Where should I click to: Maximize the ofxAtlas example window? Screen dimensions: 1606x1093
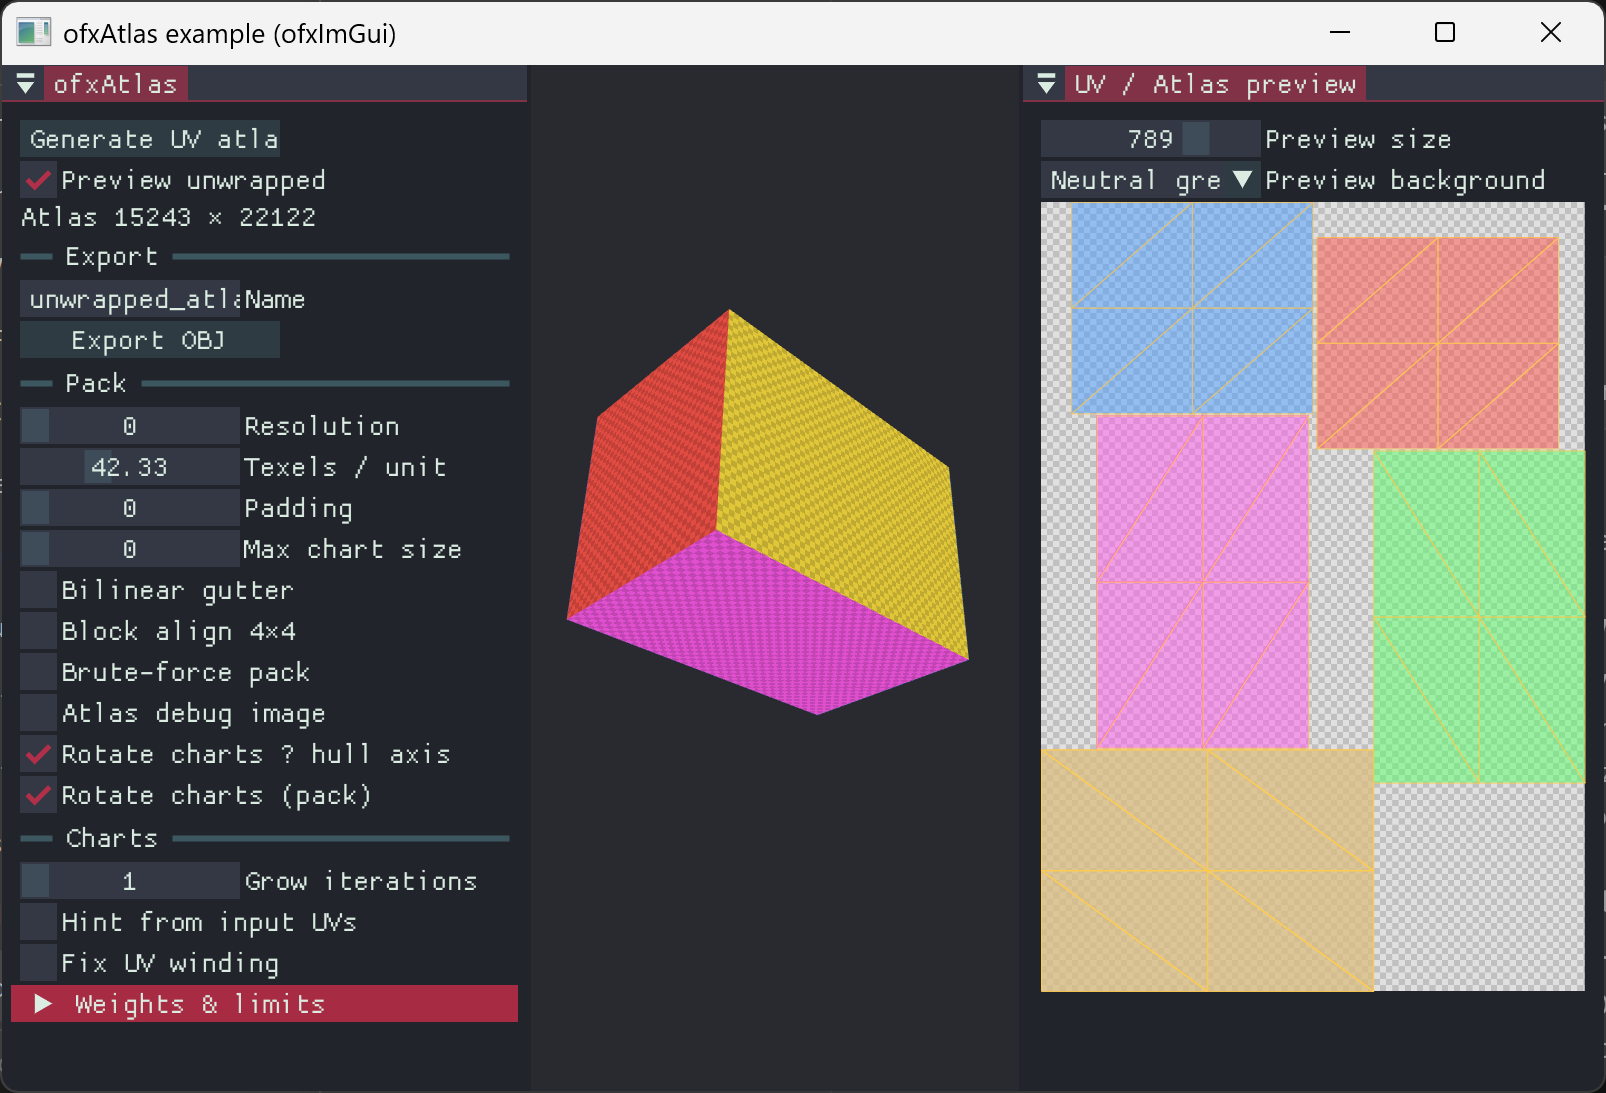point(1445,32)
